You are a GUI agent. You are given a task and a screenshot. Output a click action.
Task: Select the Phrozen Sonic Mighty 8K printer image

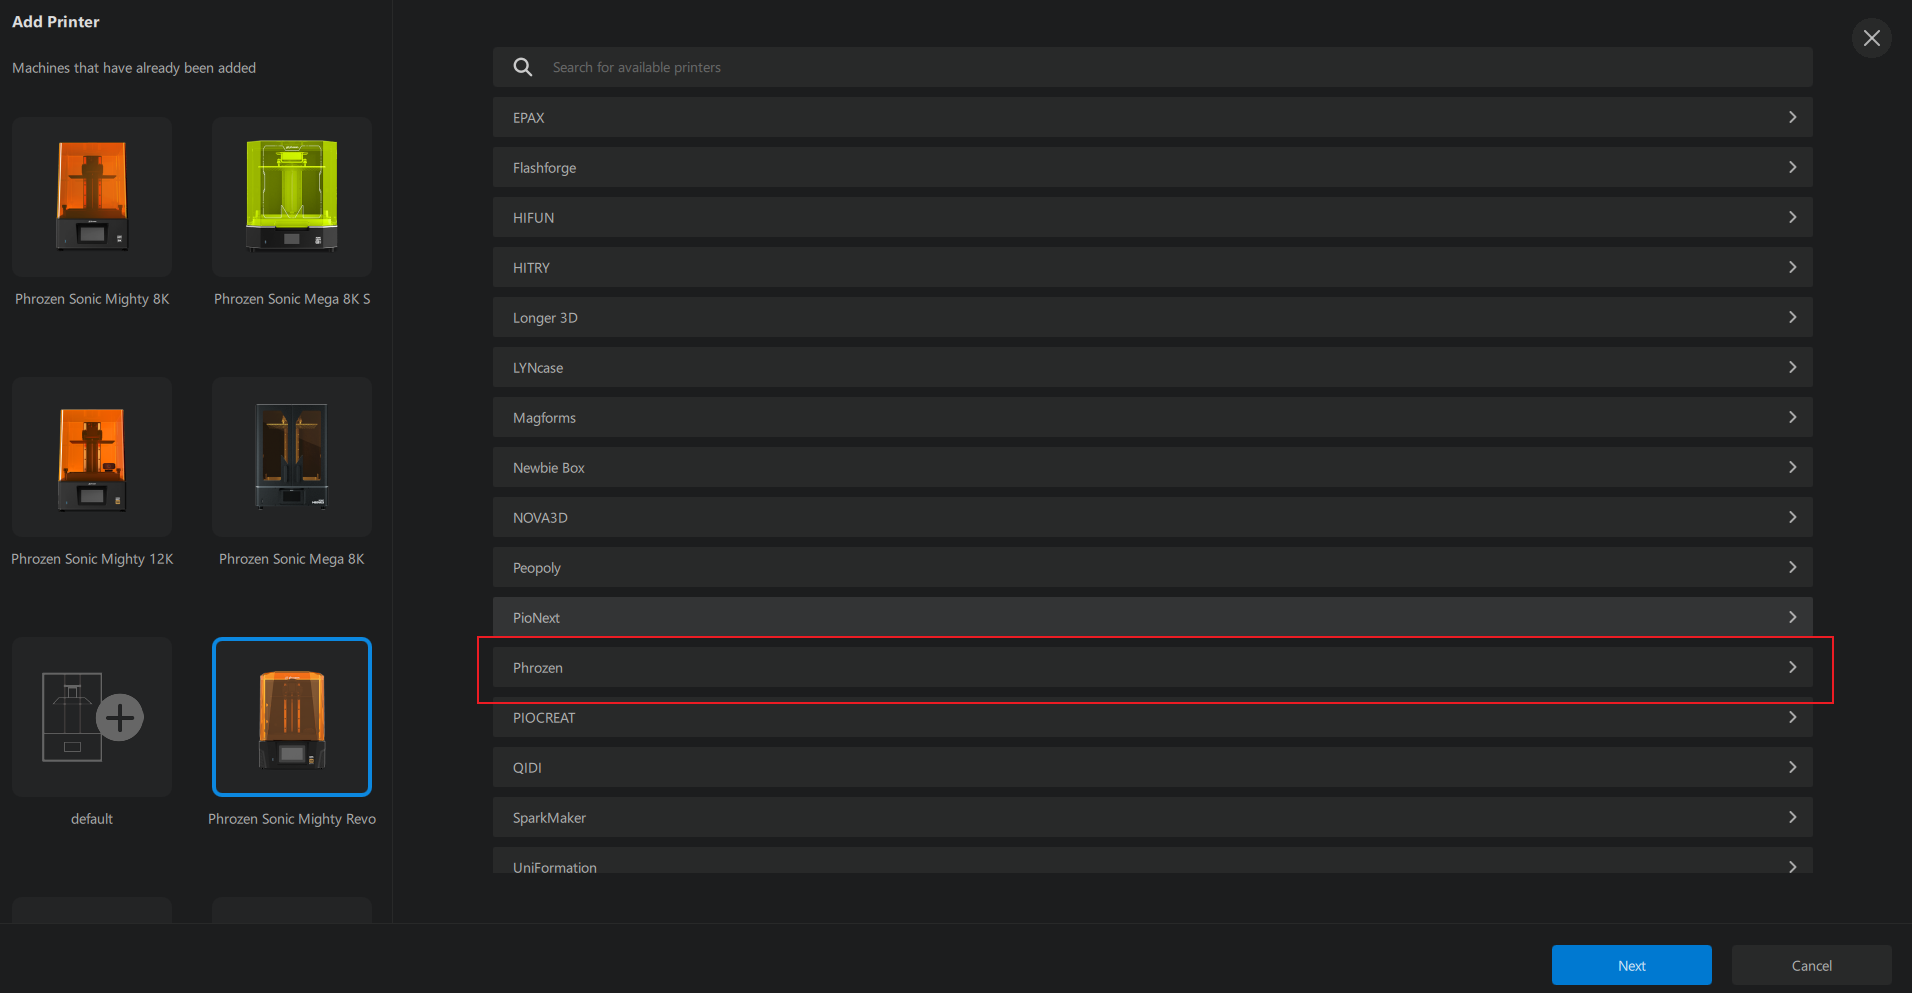(x=92, y=197)
